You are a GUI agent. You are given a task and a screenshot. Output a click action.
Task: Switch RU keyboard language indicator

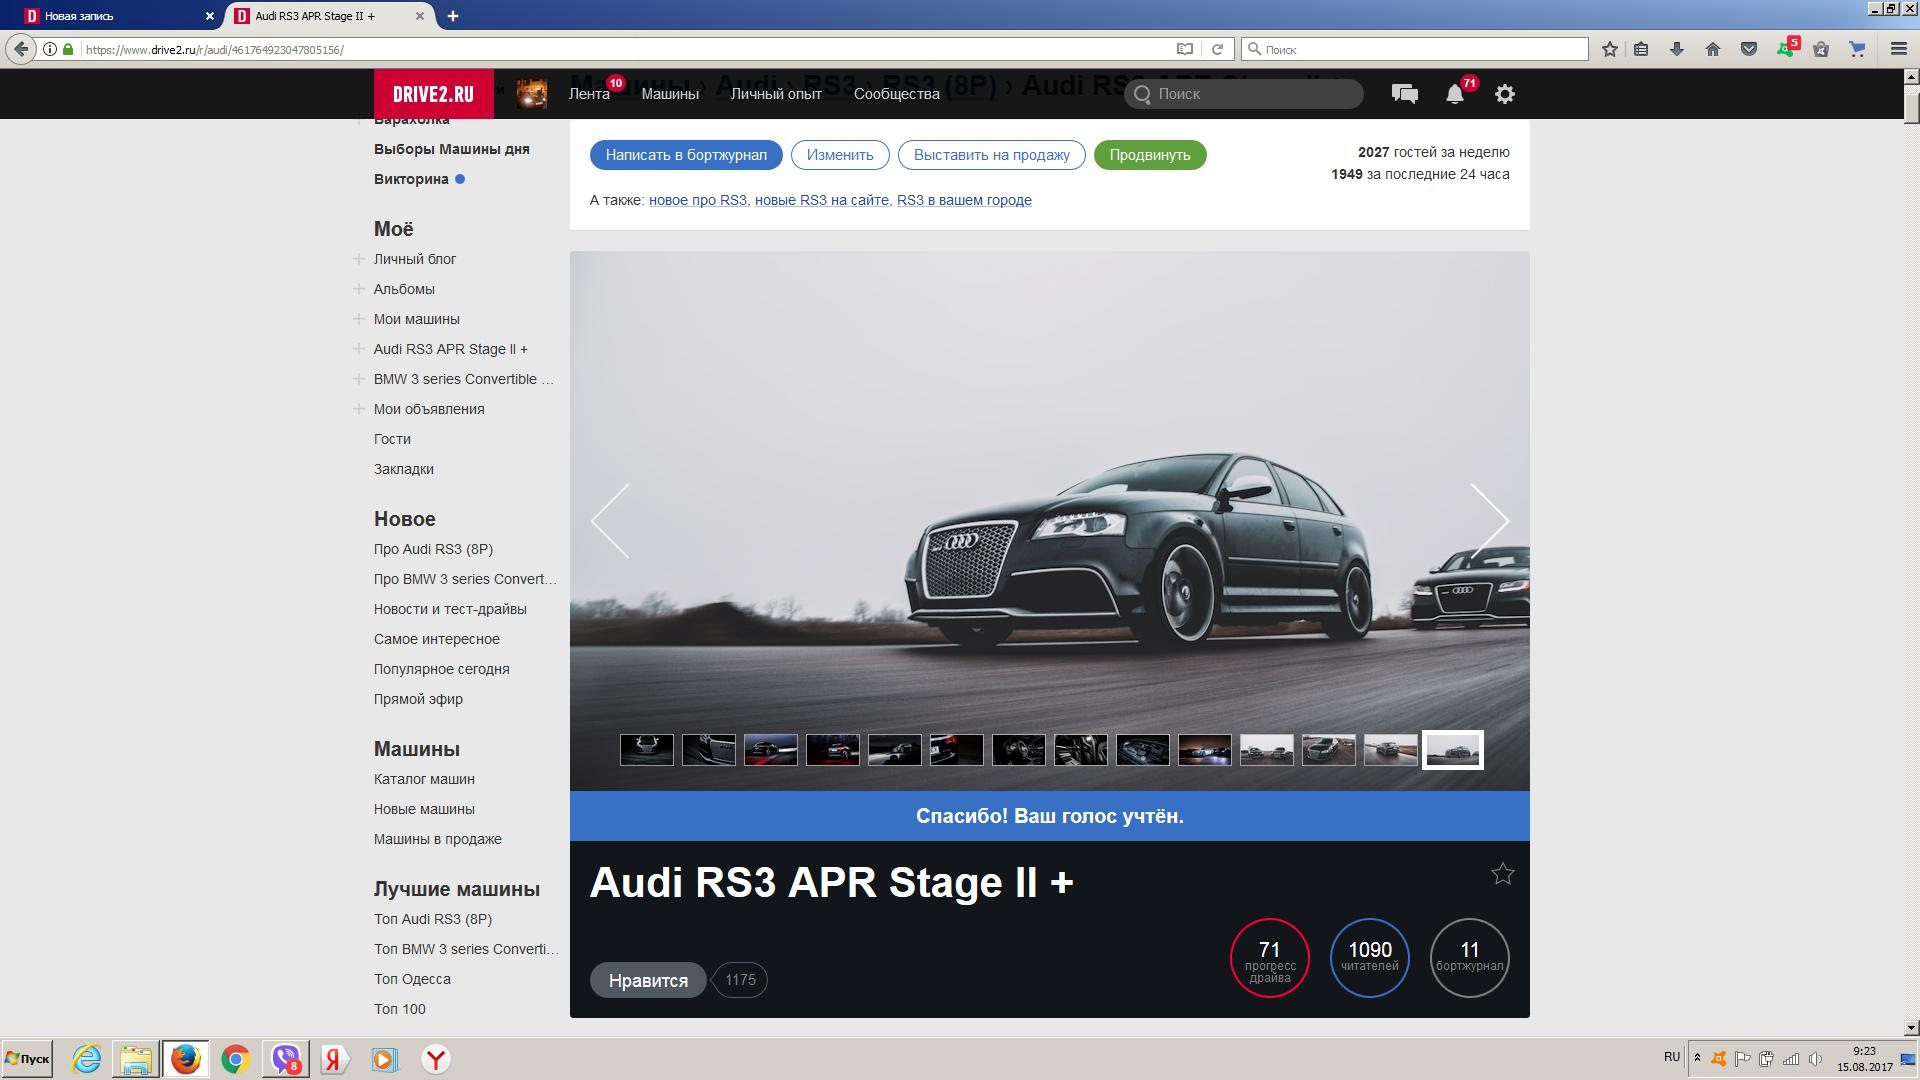coord(1672,1057)
